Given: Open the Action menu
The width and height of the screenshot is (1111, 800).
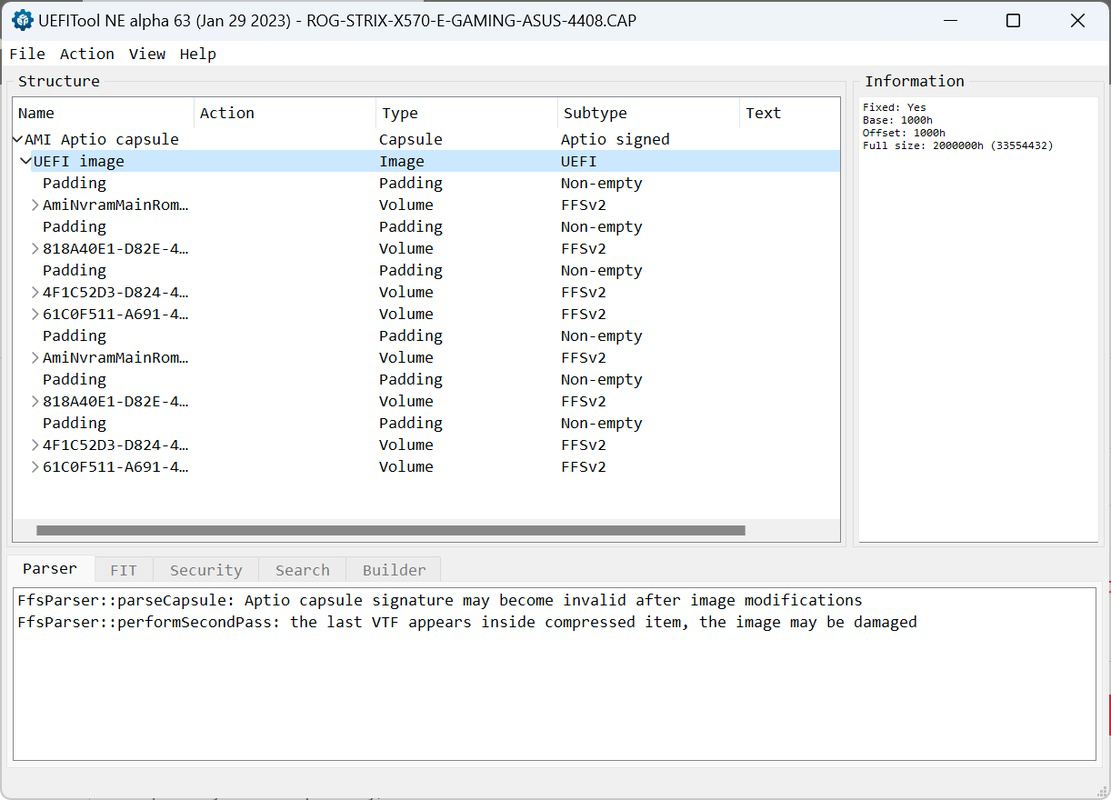Looking at the screenshot, I should click(86, 54).
